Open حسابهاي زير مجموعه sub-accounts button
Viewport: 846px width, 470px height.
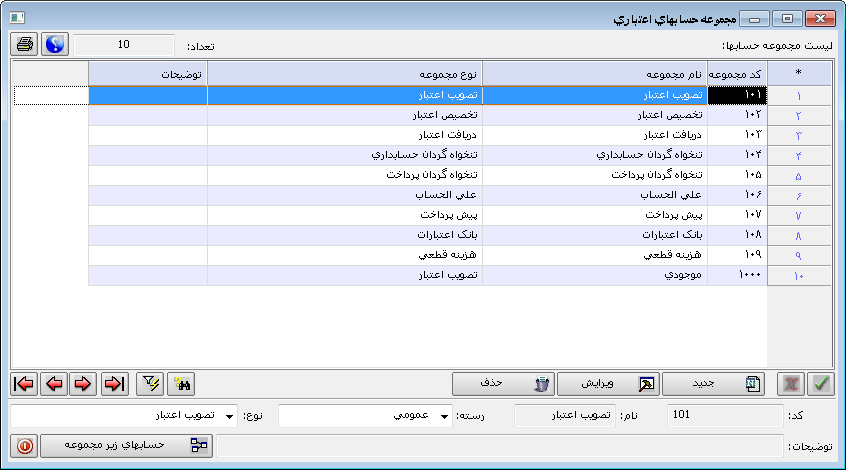[x=127, y=446]
